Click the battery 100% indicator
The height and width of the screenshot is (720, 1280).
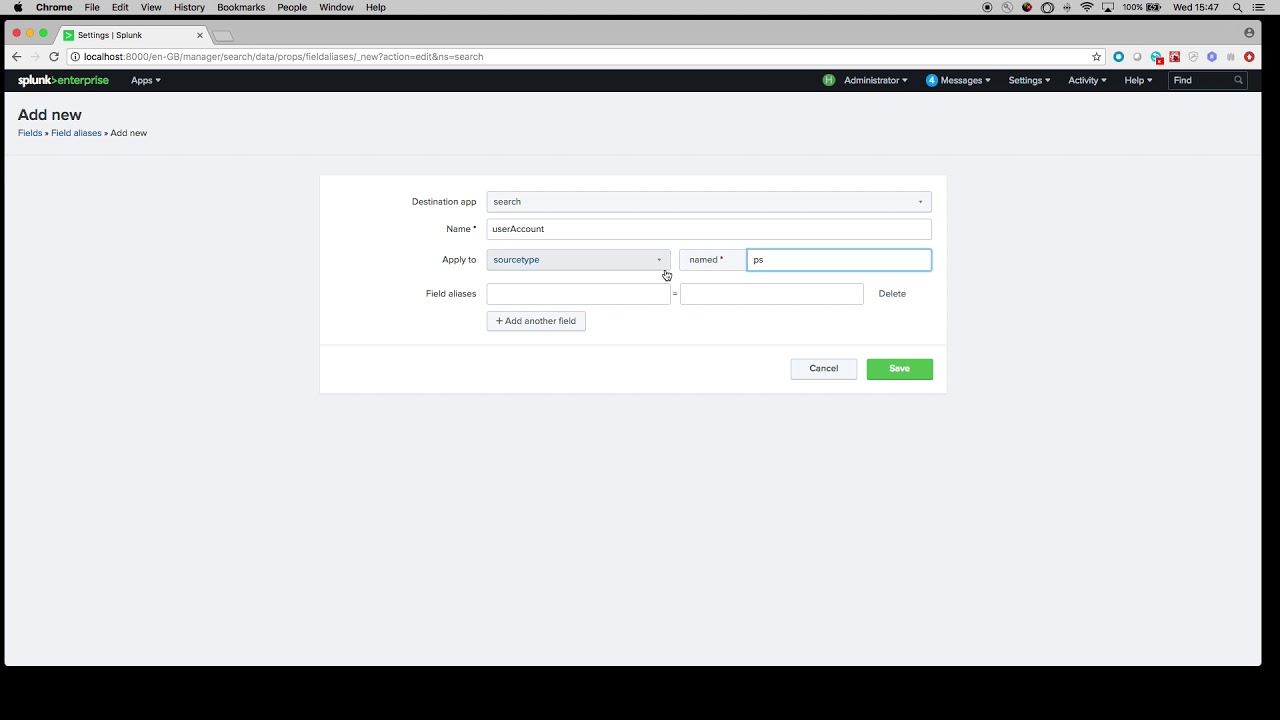1143,7
